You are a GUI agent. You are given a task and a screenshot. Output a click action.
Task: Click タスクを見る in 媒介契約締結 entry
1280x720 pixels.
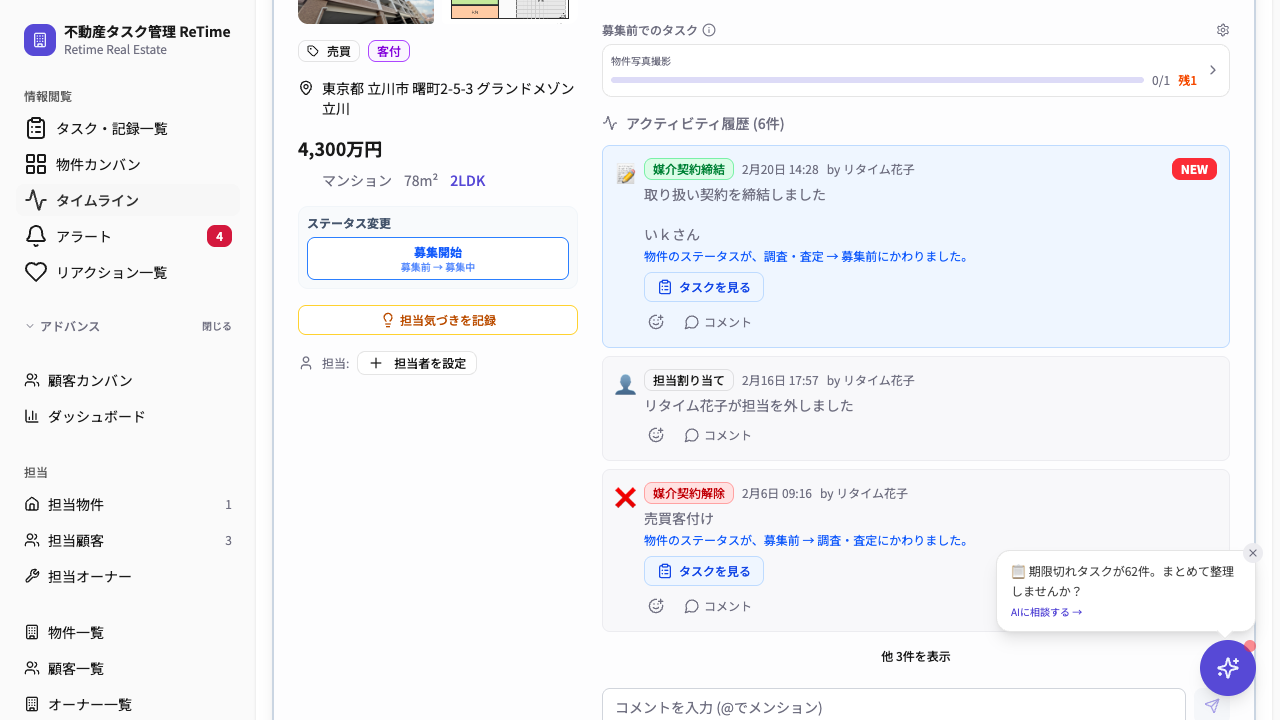click(x=704, y=287)
